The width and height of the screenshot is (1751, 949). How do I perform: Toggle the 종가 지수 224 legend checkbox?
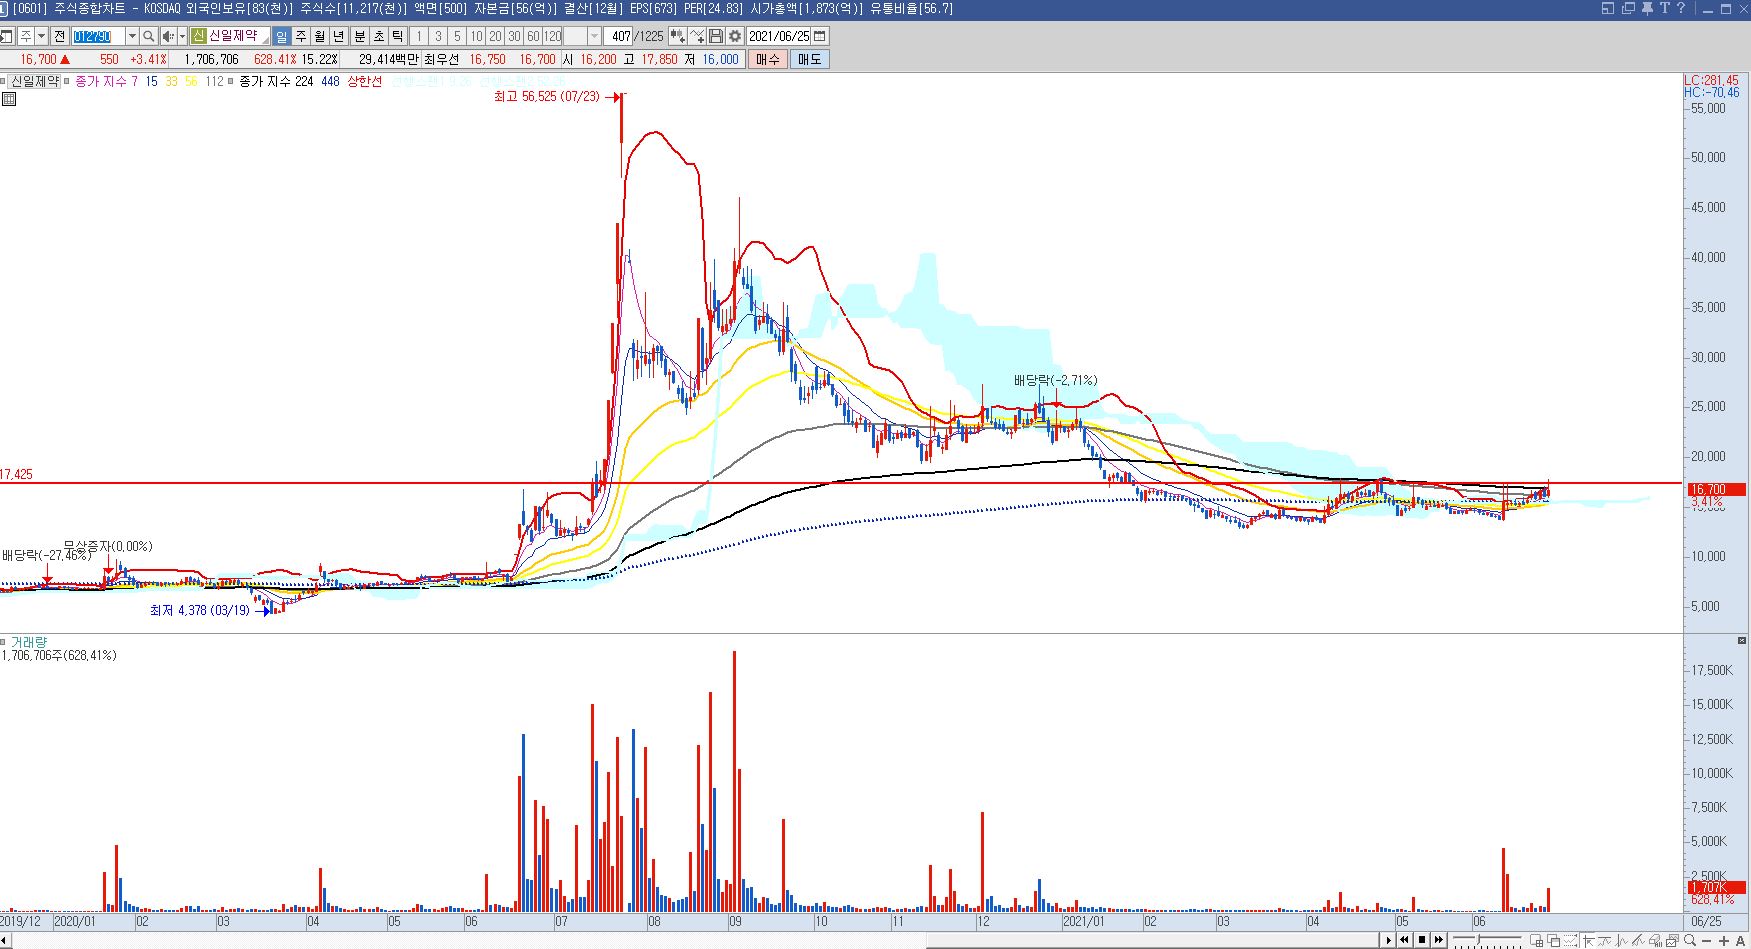pyautogui.click(x=231, y=82)
